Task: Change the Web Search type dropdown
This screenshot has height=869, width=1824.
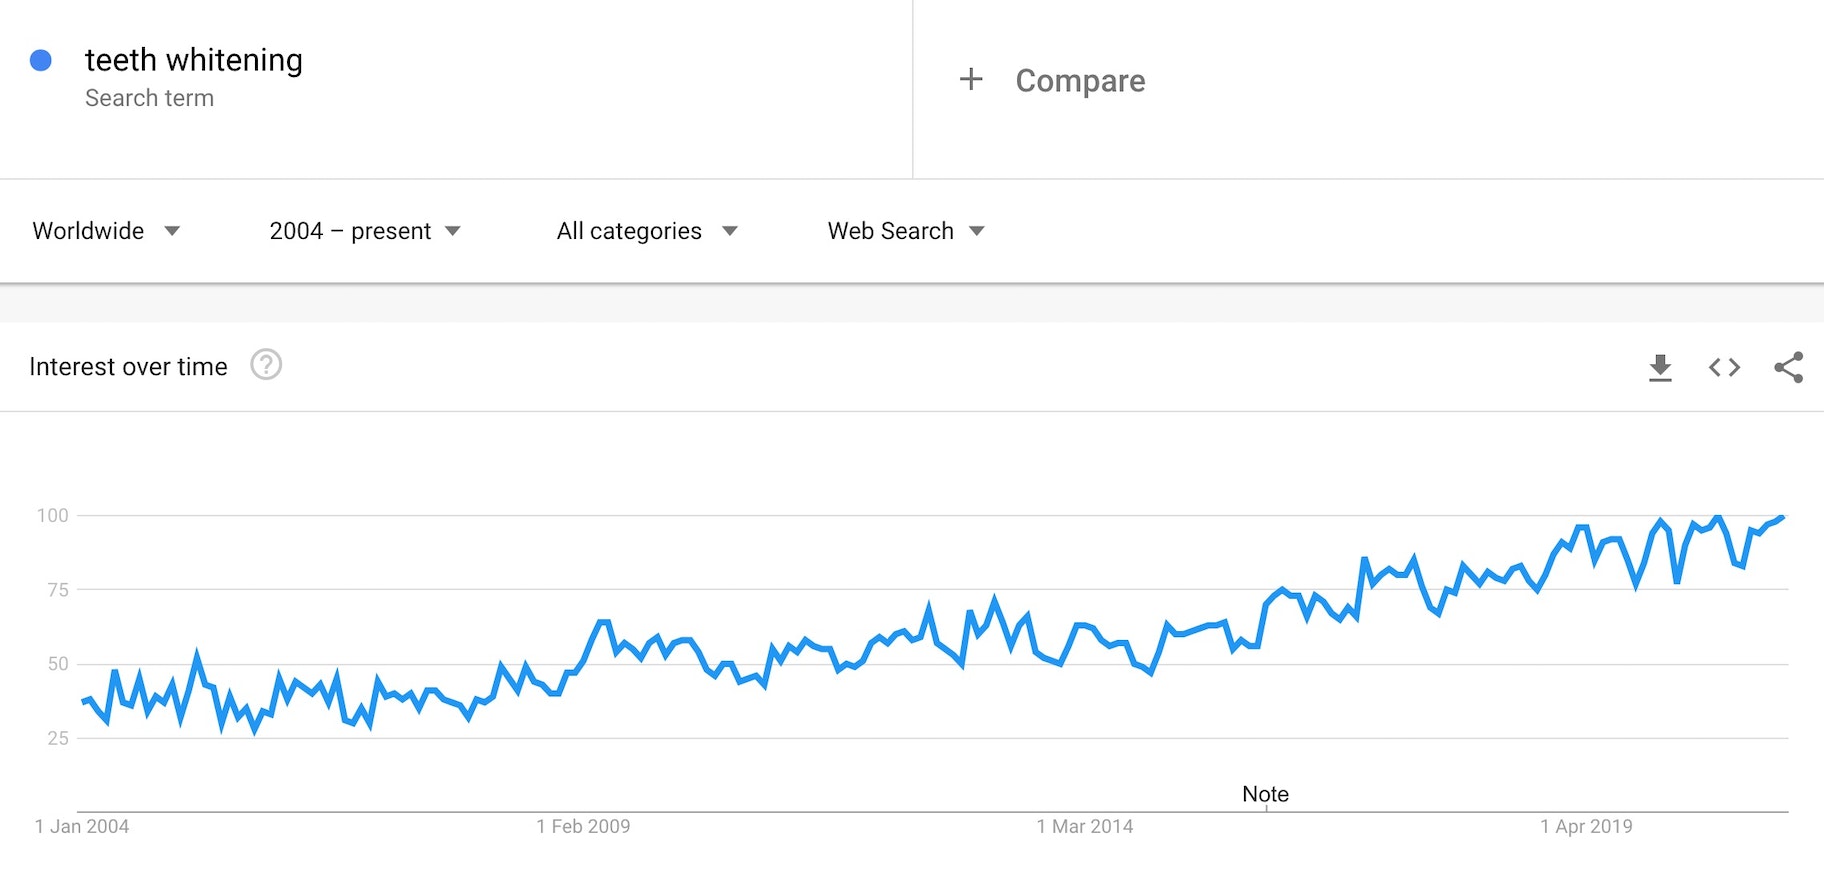Action: click(x=906, y=231)
